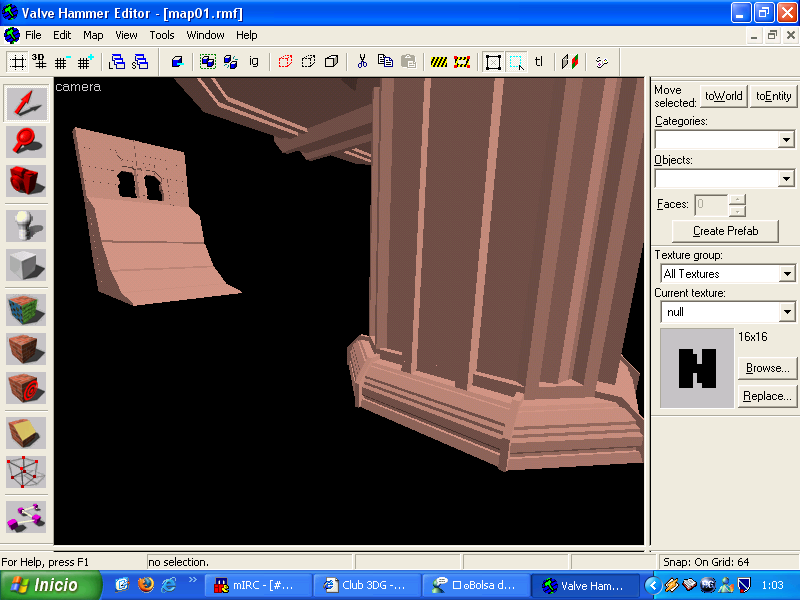Toggle cordon bounds striped icon

(439, 62)
